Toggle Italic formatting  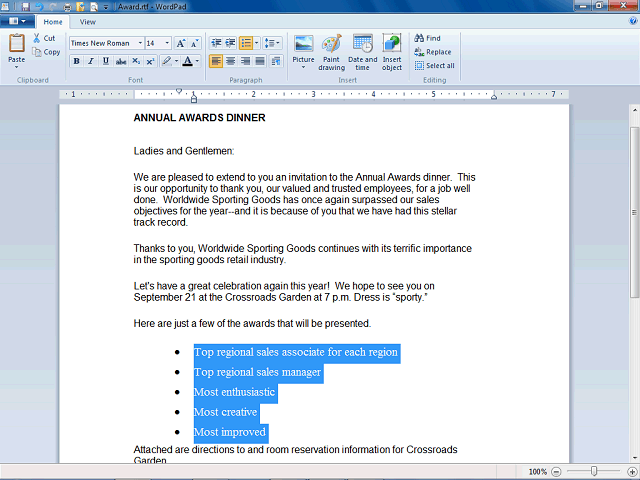[91, 61]
